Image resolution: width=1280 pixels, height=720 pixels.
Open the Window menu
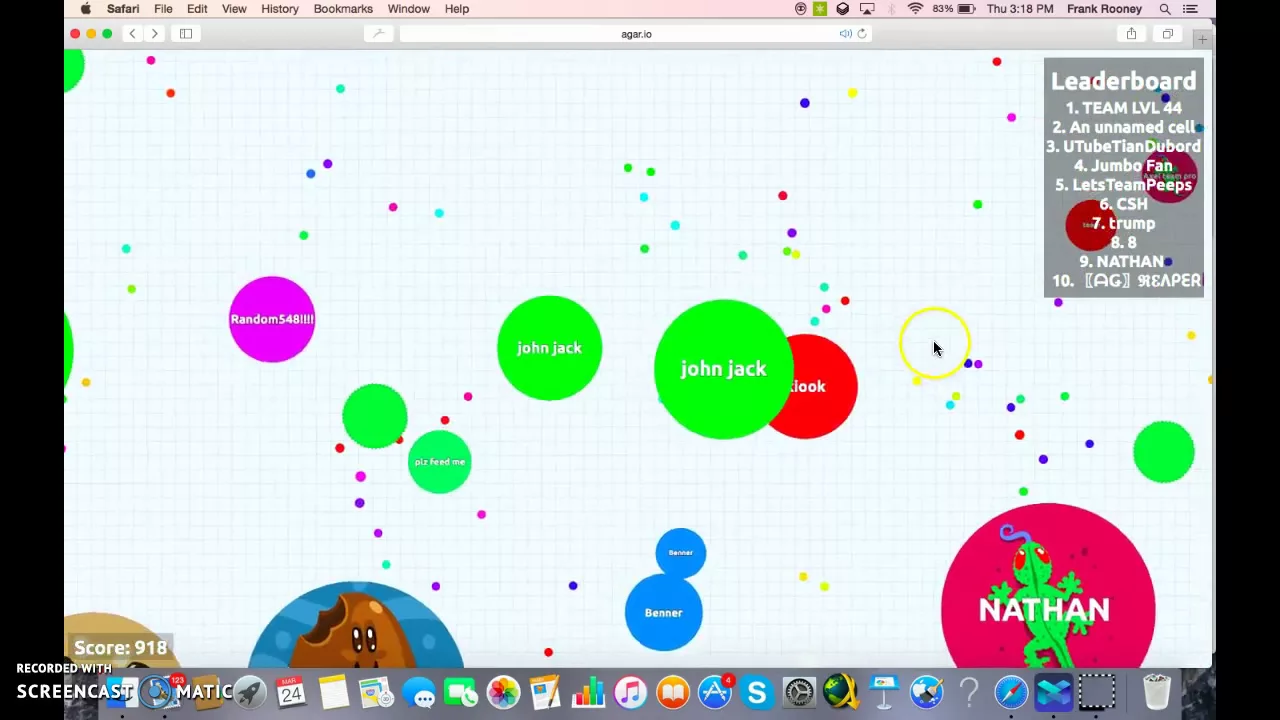click(409, 9)
